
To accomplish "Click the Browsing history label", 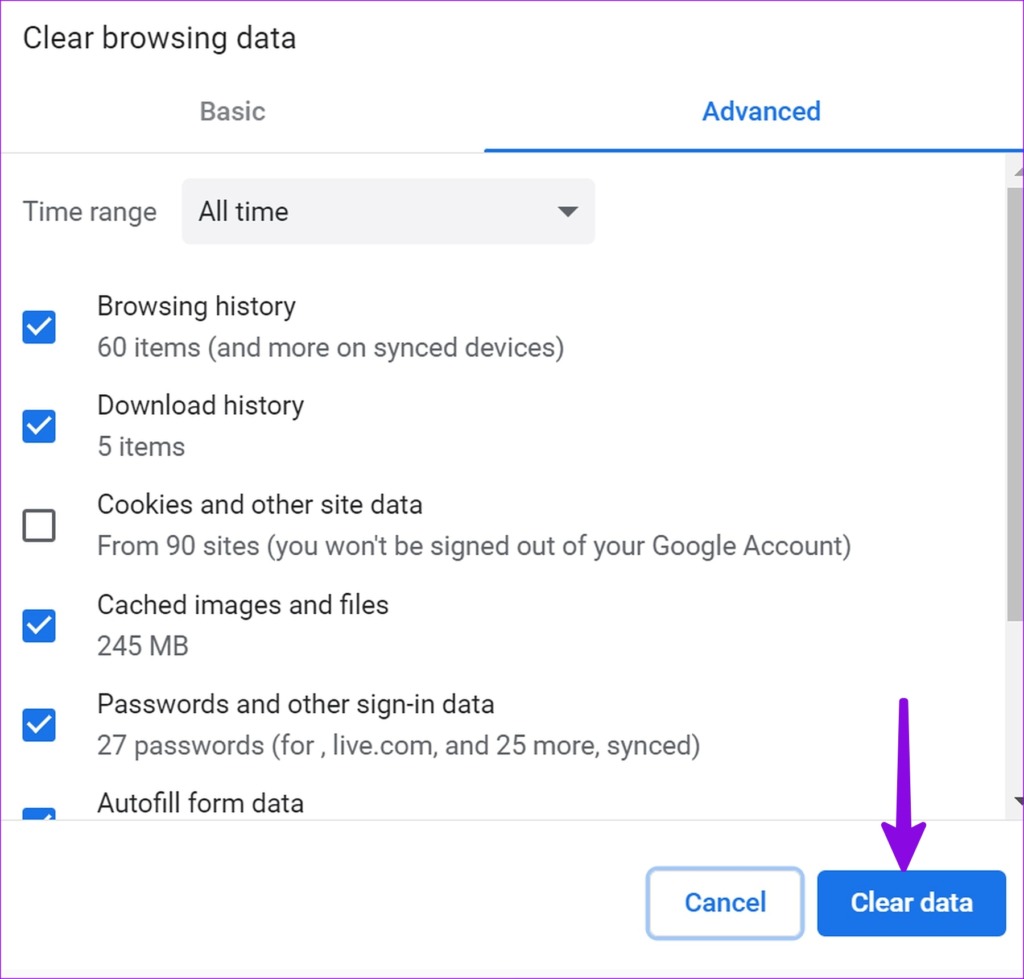I will point(196,306).
